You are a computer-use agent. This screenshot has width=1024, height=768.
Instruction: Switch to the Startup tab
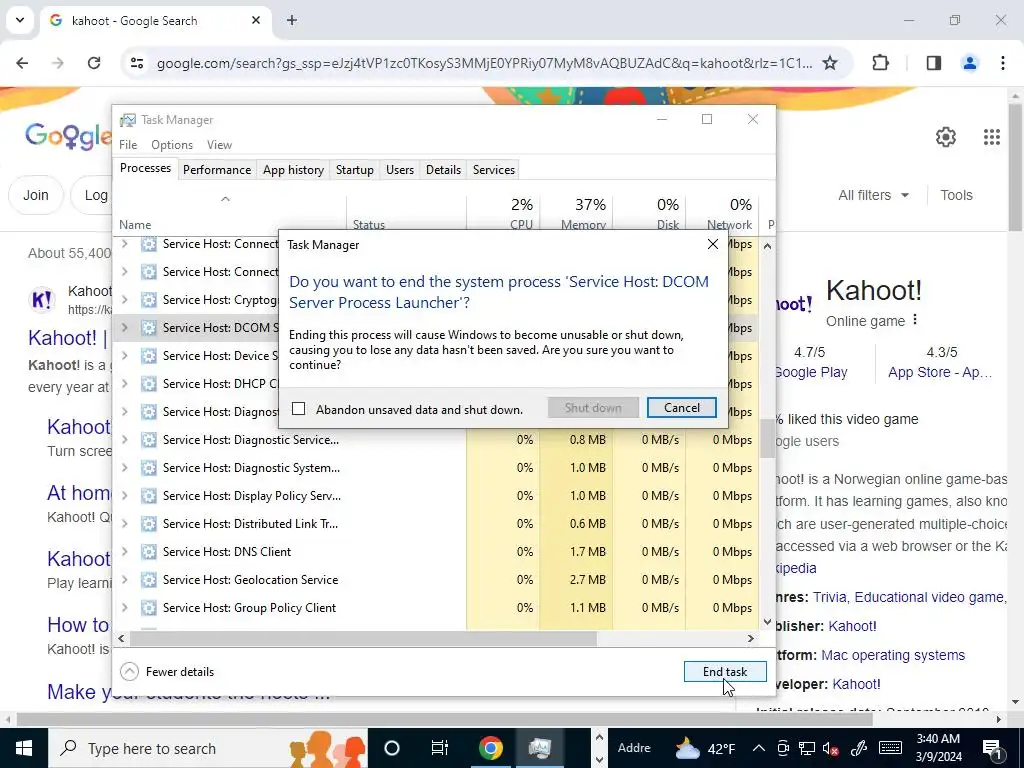tap(355, 170)
